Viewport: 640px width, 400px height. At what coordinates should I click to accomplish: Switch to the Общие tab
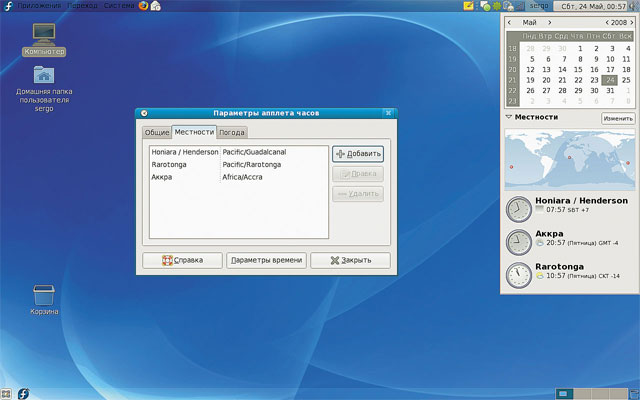(x=157, y=132)
